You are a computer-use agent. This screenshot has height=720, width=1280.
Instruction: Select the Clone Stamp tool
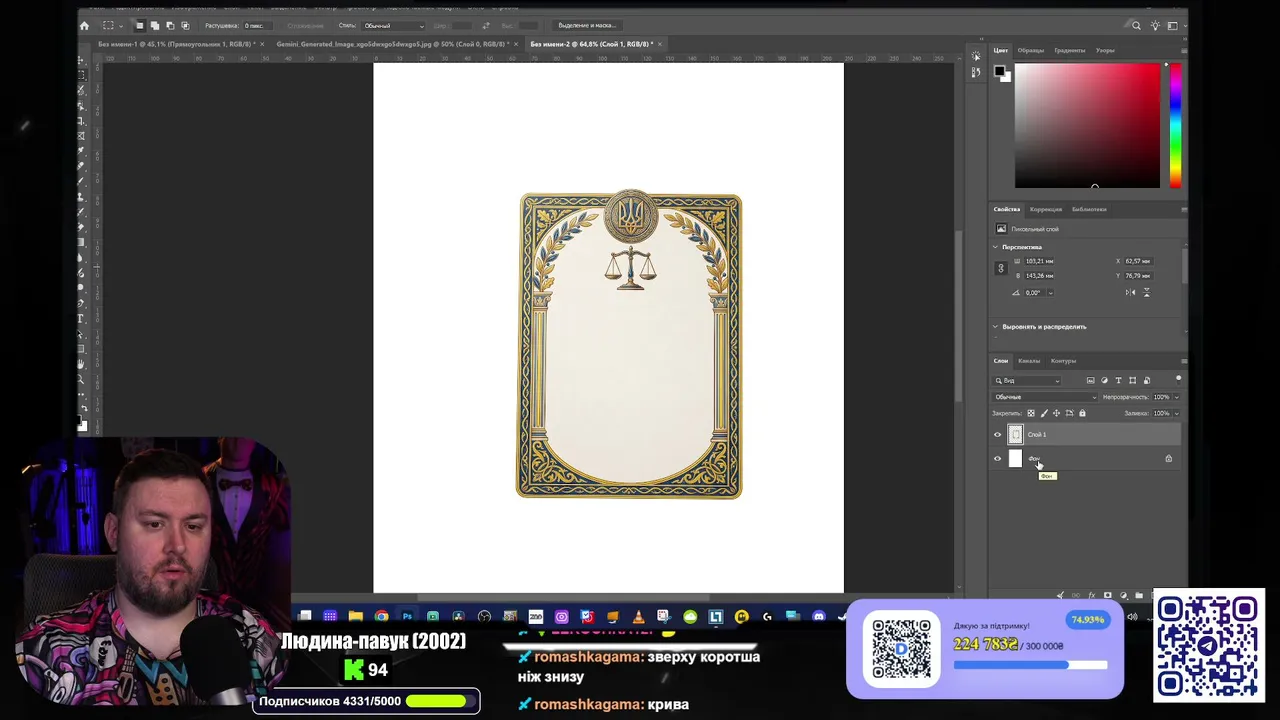(x=81, y=197)
